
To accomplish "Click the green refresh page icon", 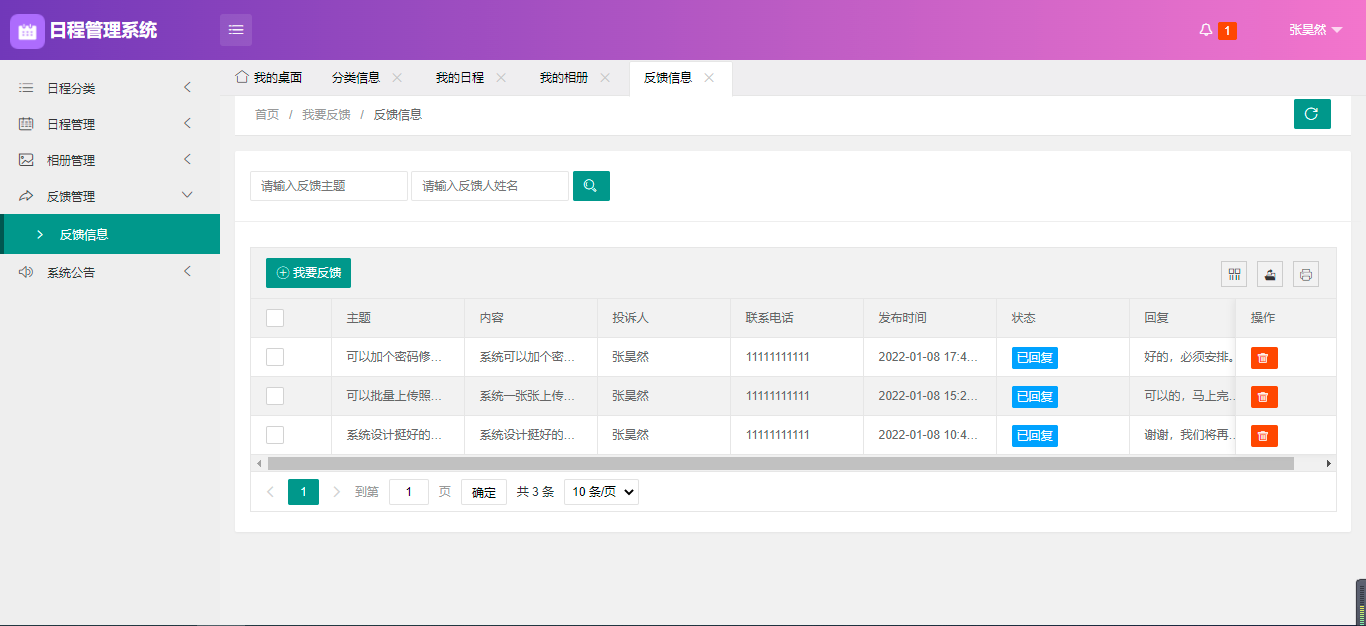I will pos(1311,114).
